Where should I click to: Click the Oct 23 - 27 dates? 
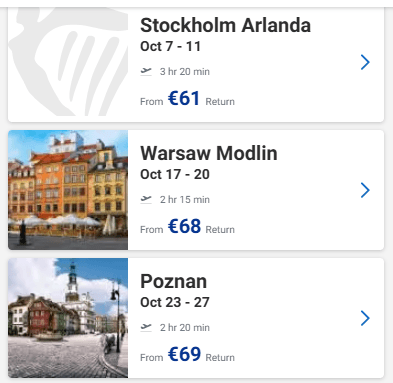point(175,302)
